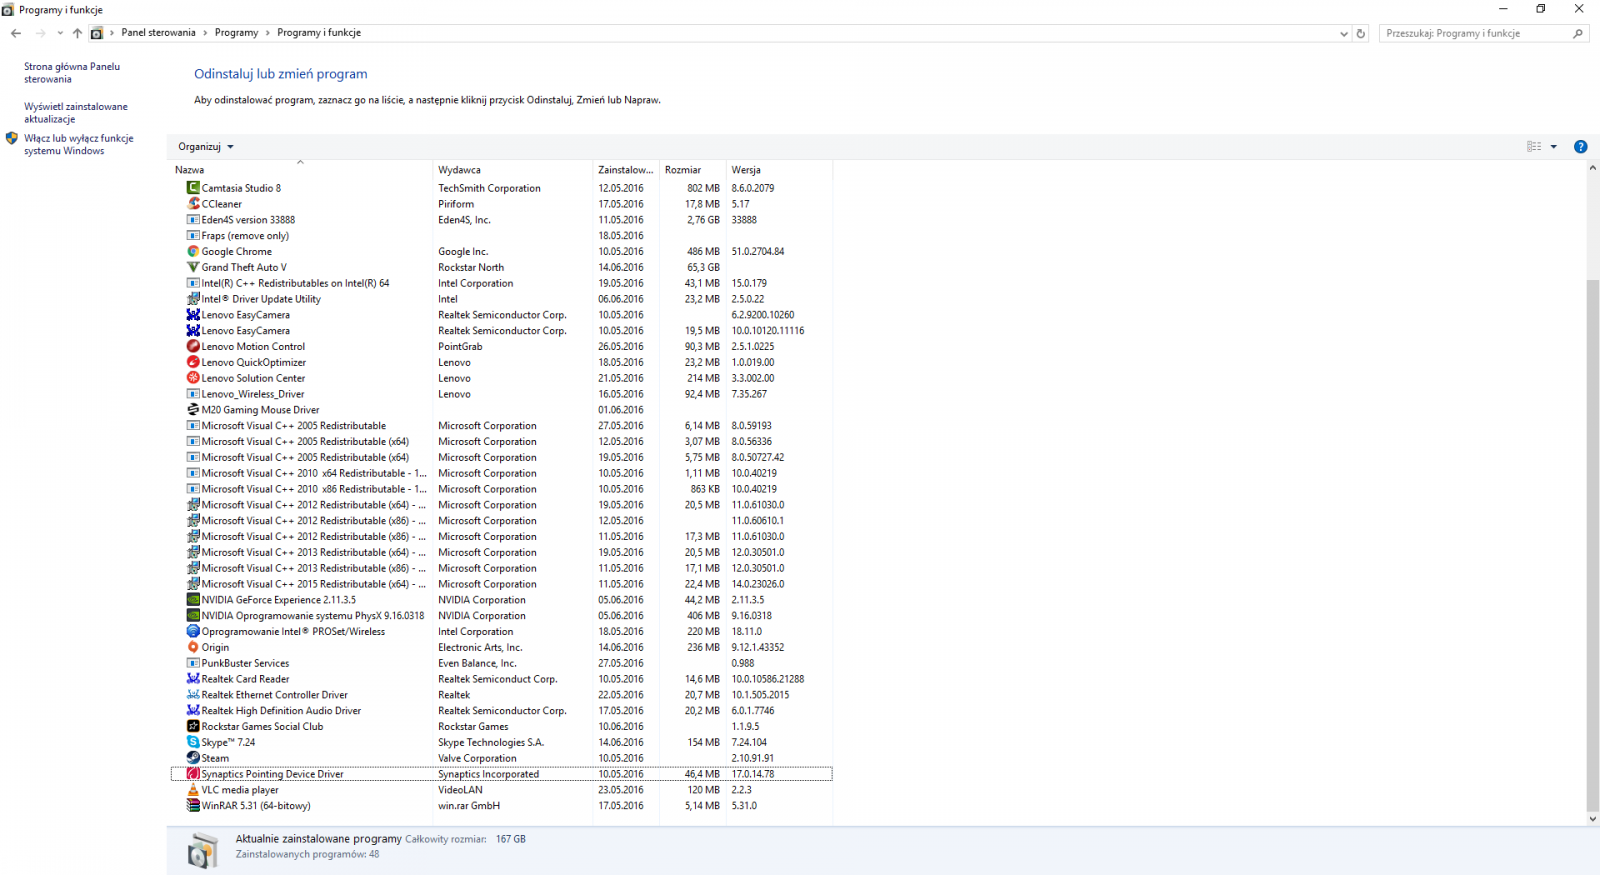
Task: Expand the address bar history dropdown
Action: click(1344, 33)
